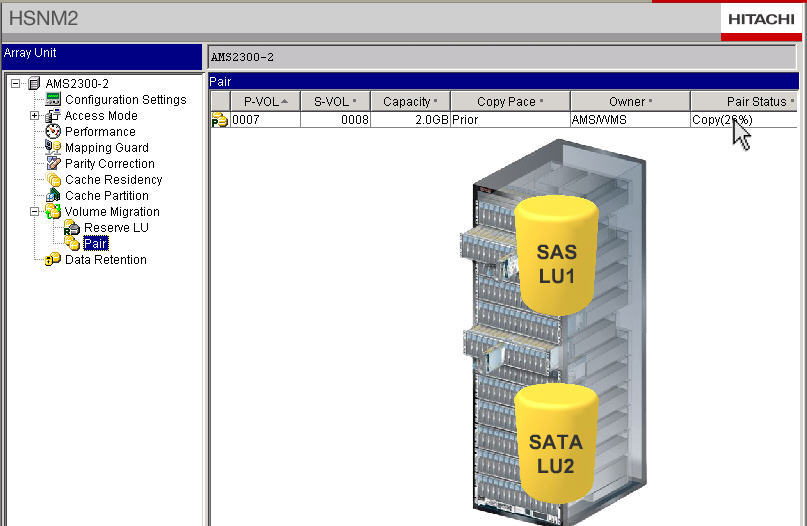807x526 pixels.
Task: Select Mapping Guard item
Action: coord(107,147)
